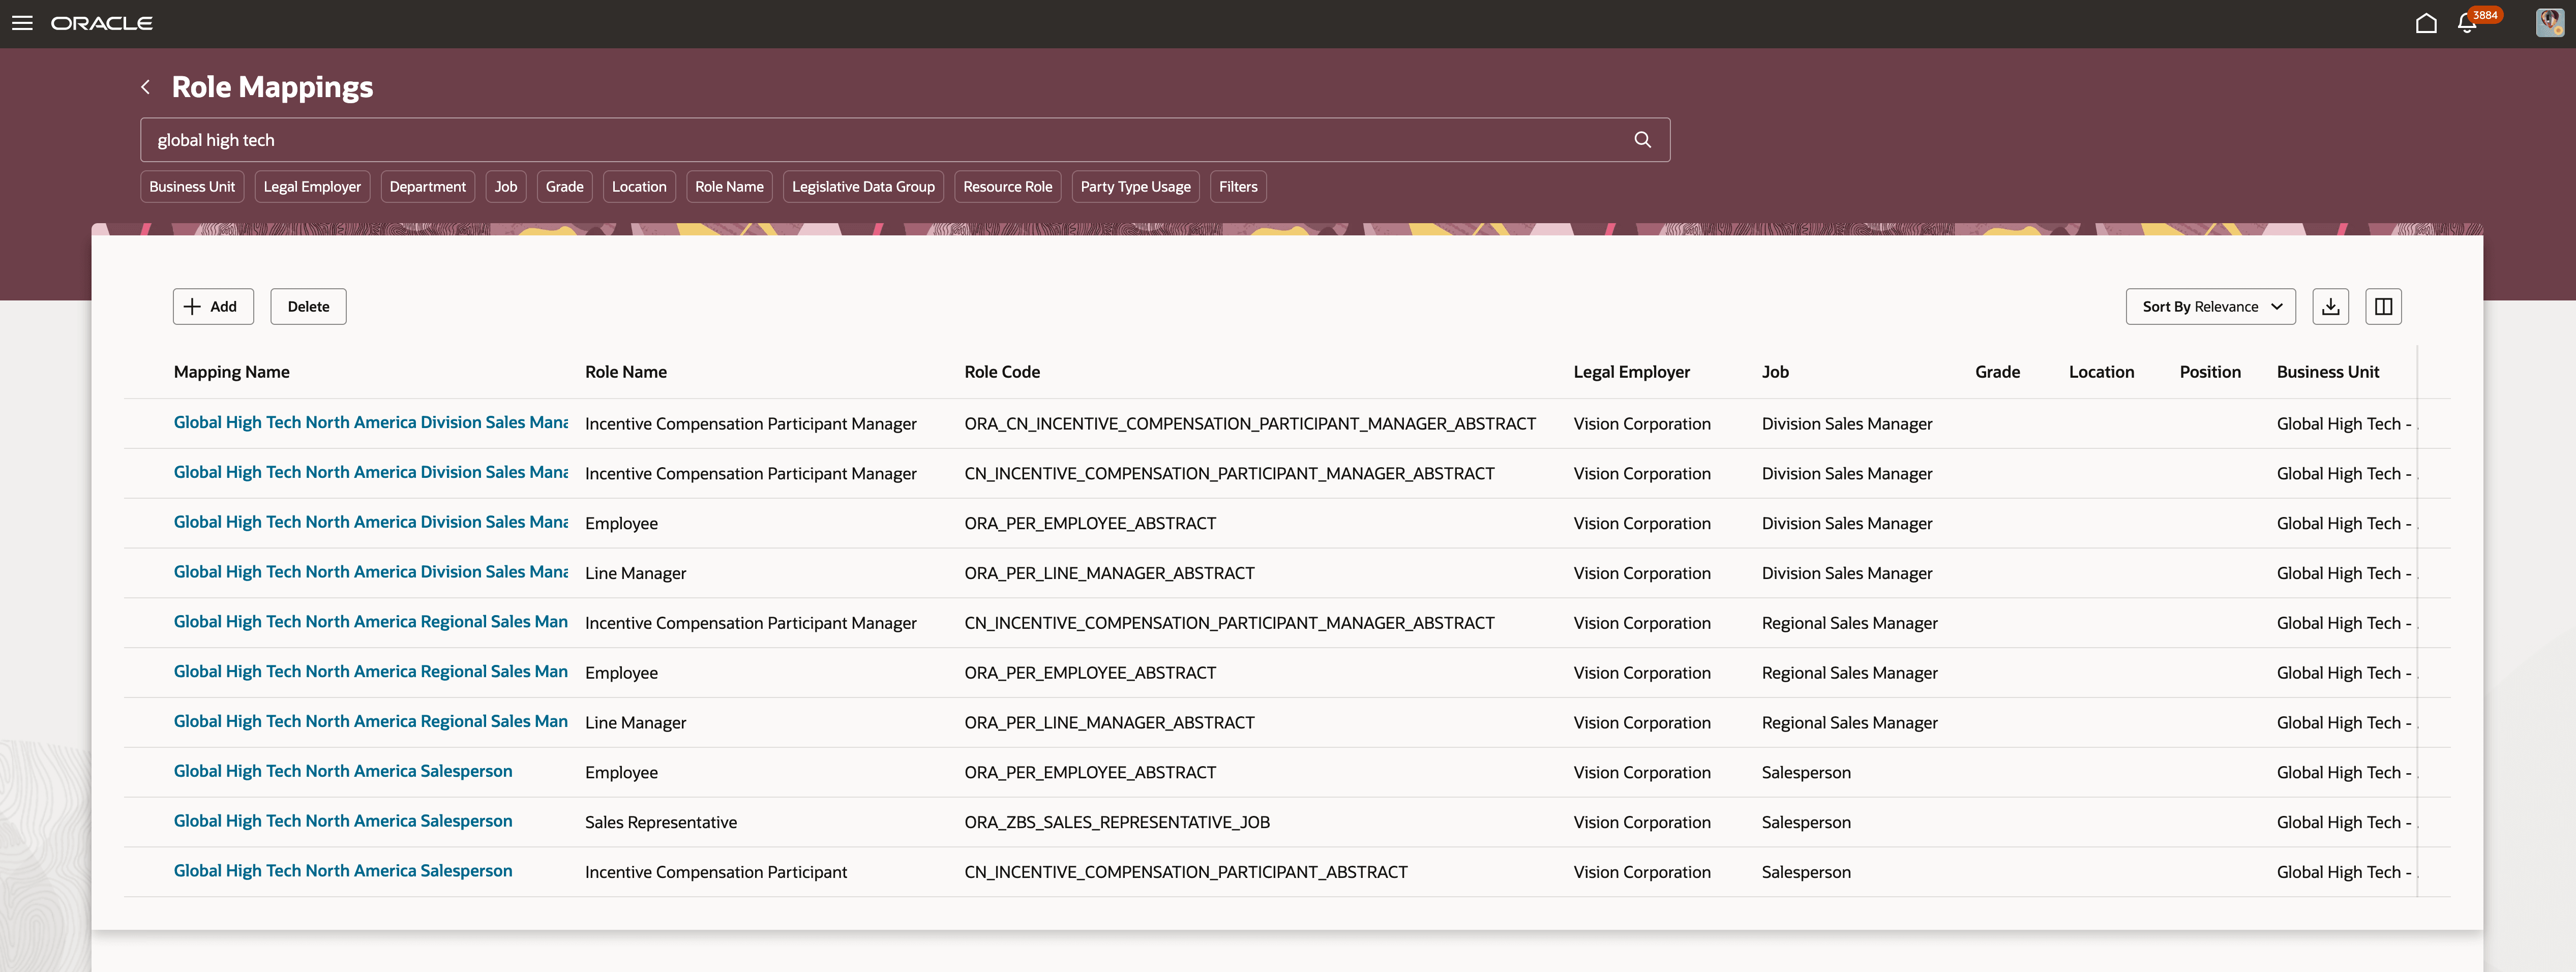Open the navigation hamburger menu
The width and height of the screenshot is (2576, 972).
click(x=22, y=22)
